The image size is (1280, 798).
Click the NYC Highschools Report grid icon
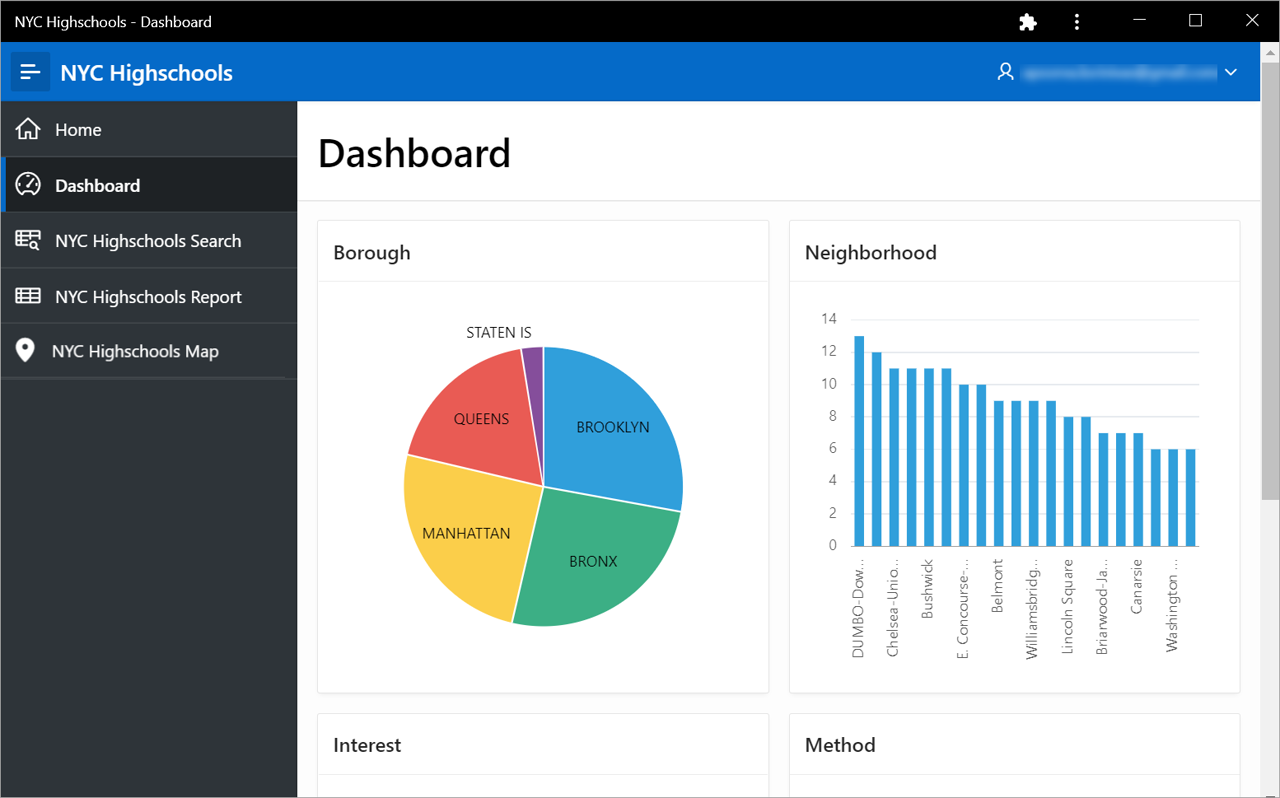pyautogui.click(x=28, y=297)
